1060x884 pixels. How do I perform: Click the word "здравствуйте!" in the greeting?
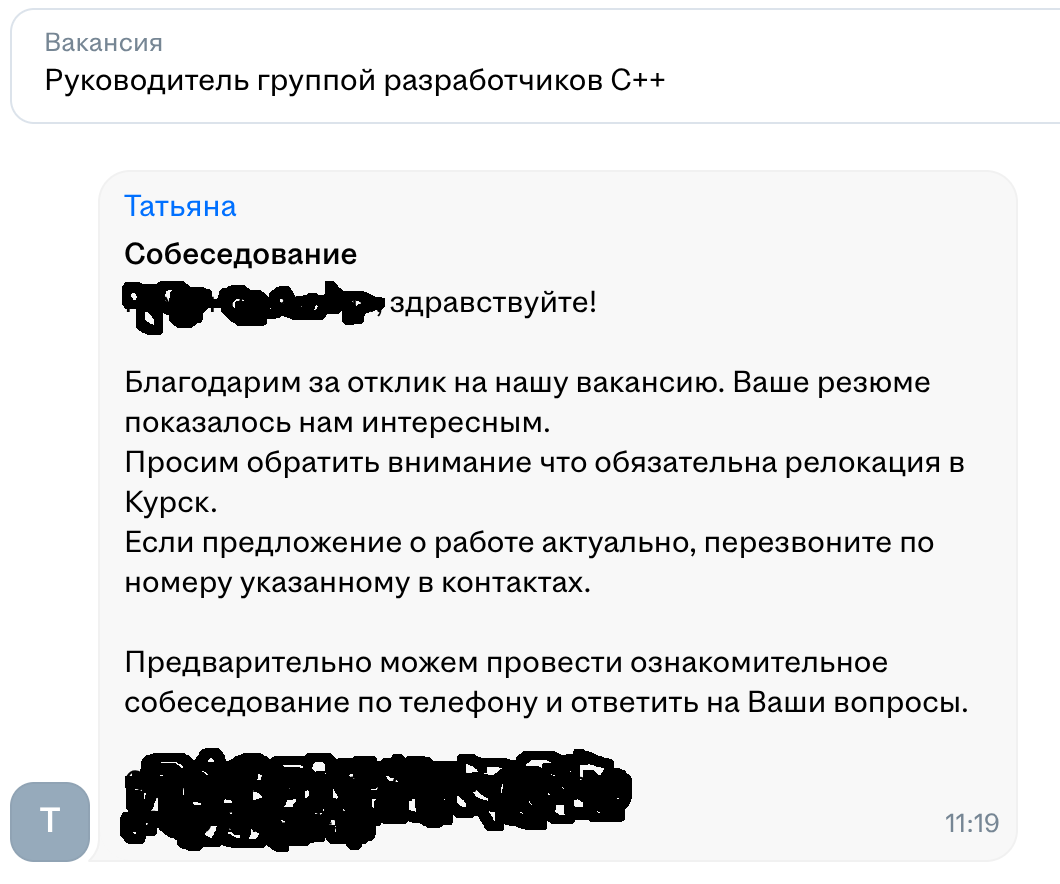(x=493, y=302)
